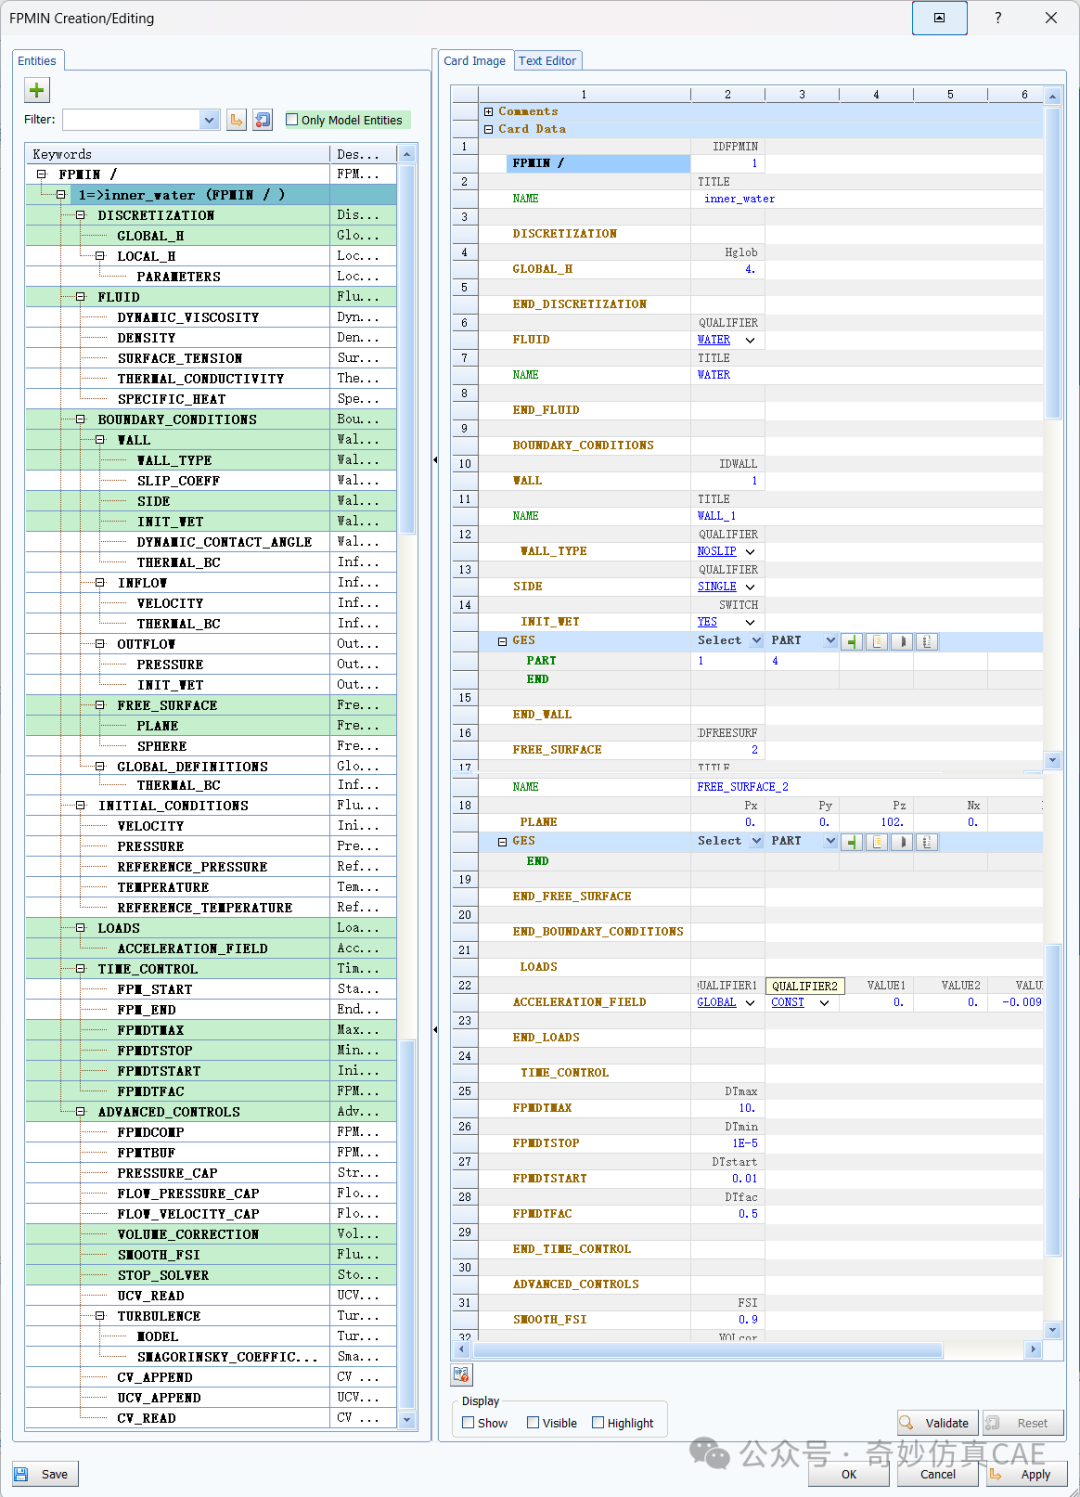The width and height of the screenshot is (1080, 1497).
Task: Collapse the Card Data section
Action: point(489,129)
